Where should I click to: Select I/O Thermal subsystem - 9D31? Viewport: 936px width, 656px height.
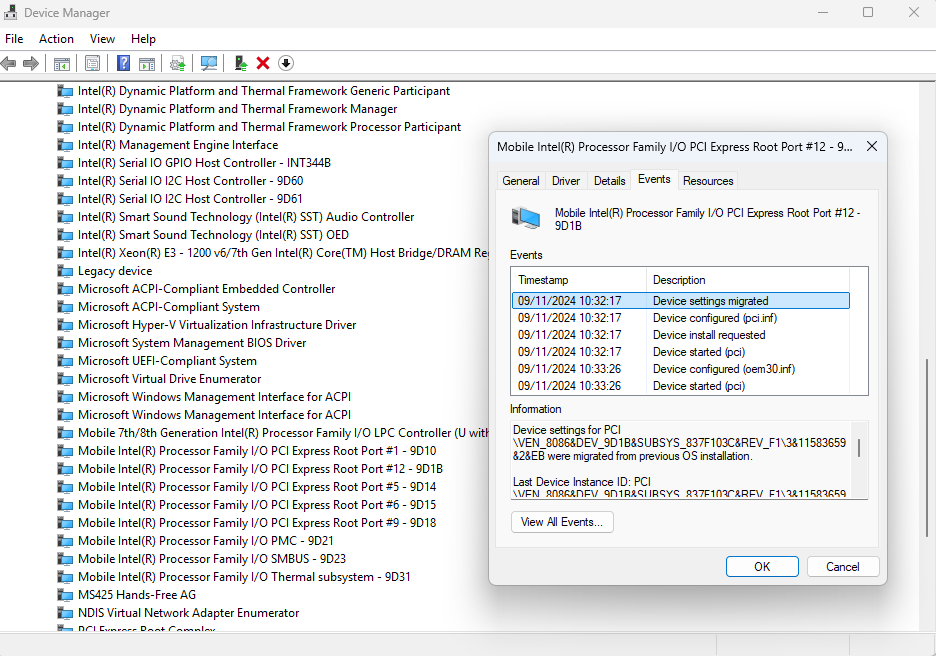(244, 577)
